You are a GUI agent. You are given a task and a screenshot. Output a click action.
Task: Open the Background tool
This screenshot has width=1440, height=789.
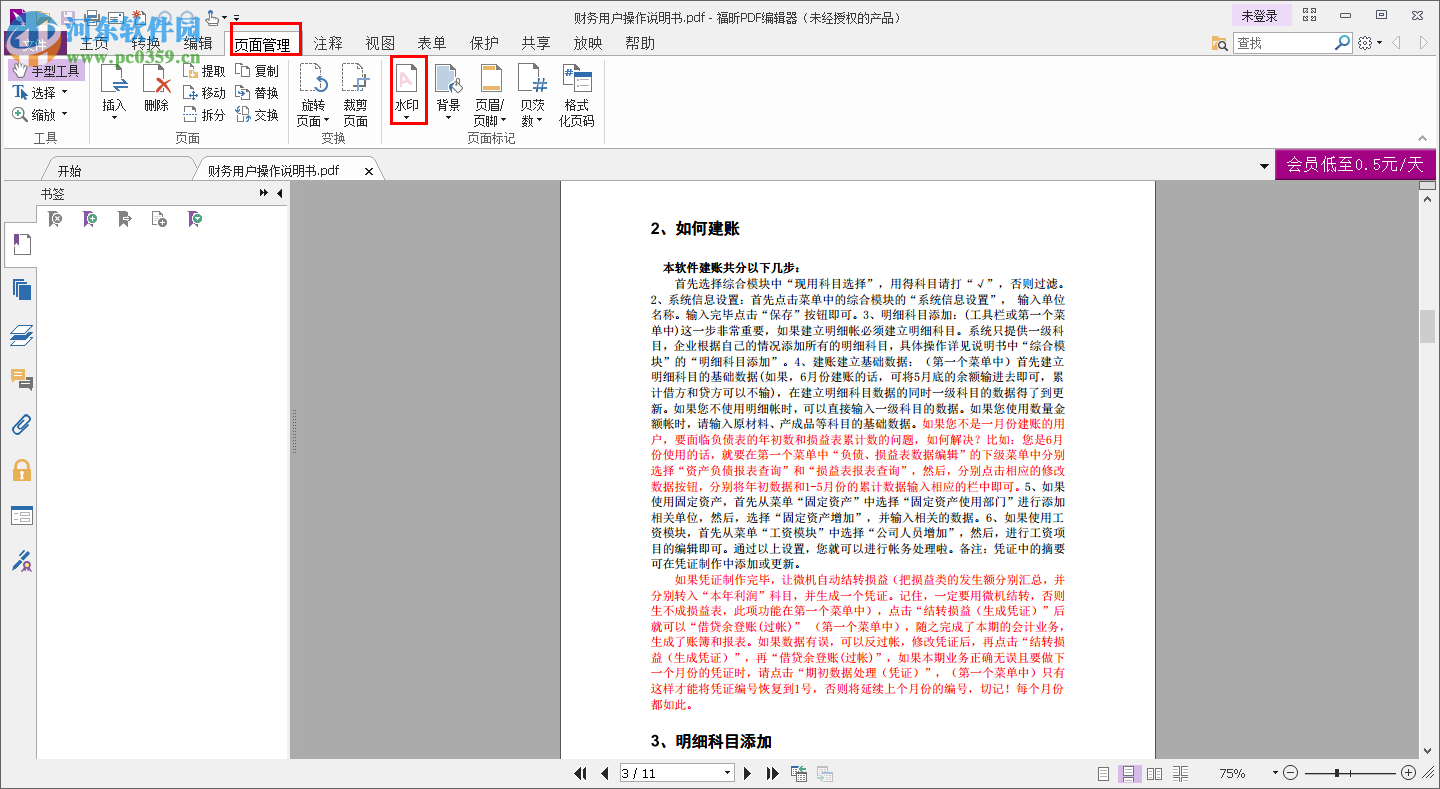(x=449, y=85)
